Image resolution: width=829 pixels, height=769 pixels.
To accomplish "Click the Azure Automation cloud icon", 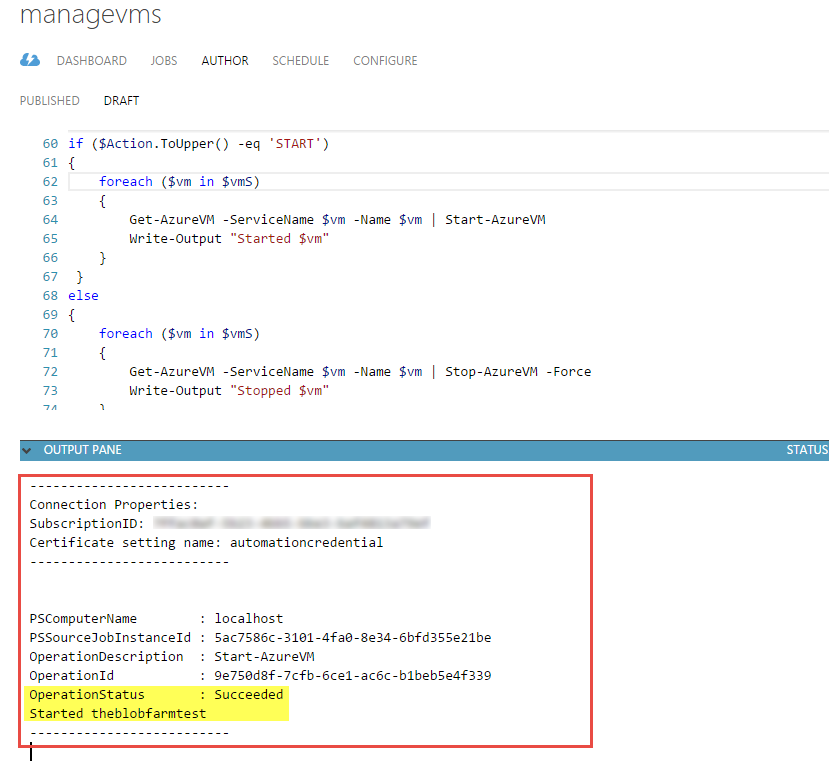I will 30,60.
